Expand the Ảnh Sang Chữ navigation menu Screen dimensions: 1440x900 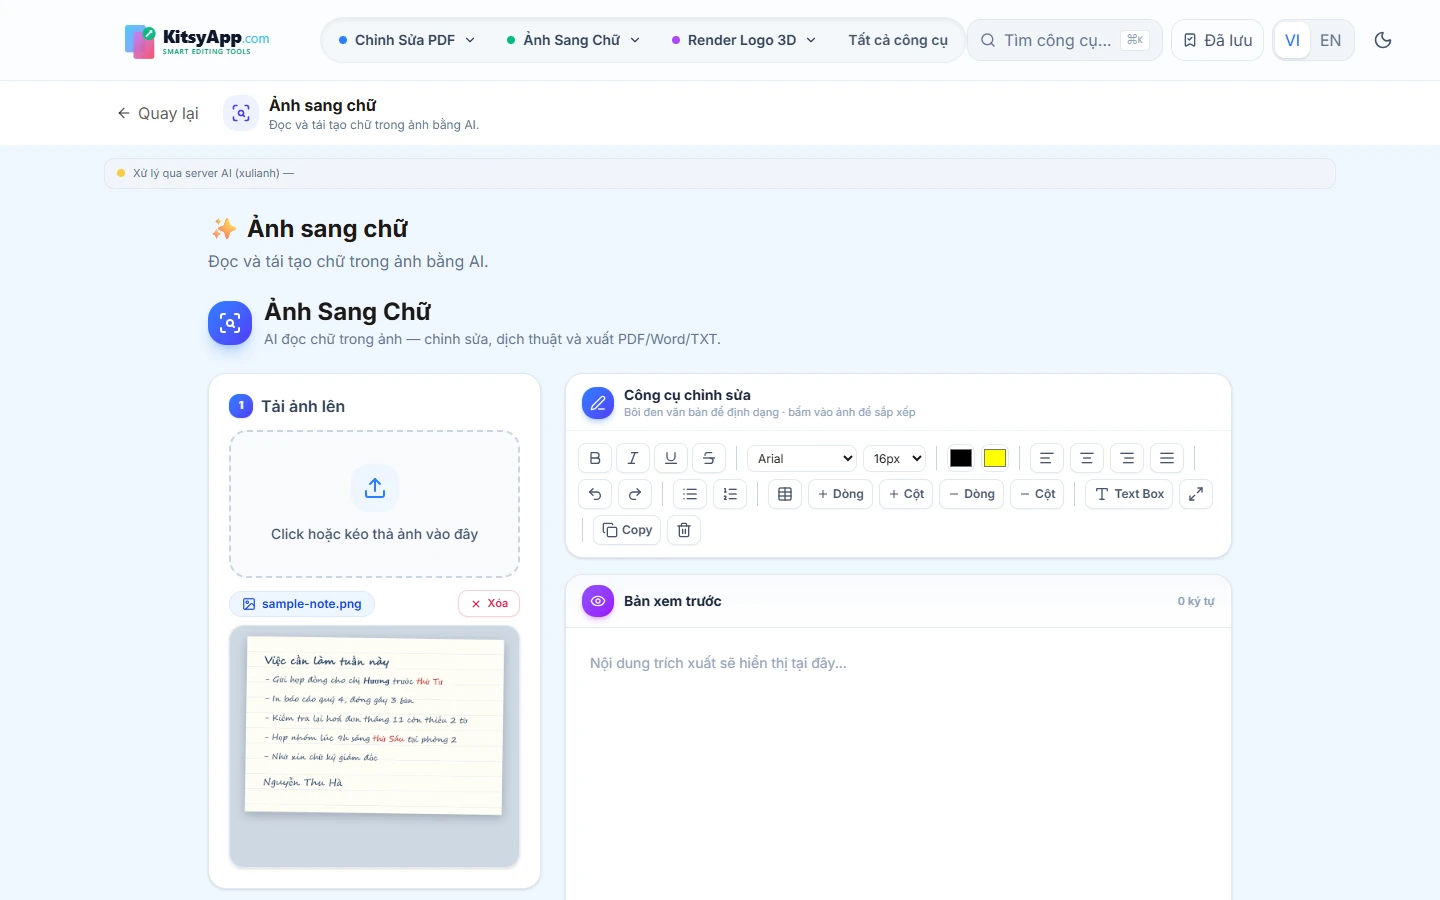(x=573, y=40)
